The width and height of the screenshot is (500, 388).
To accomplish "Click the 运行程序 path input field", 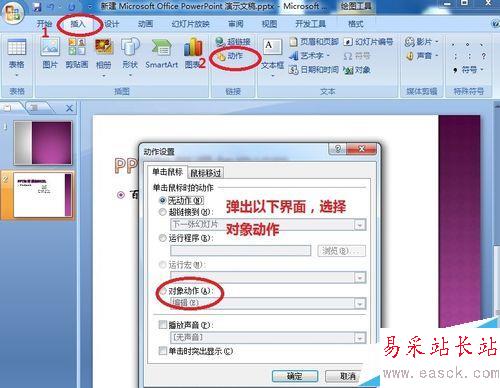I will [241, 251].
